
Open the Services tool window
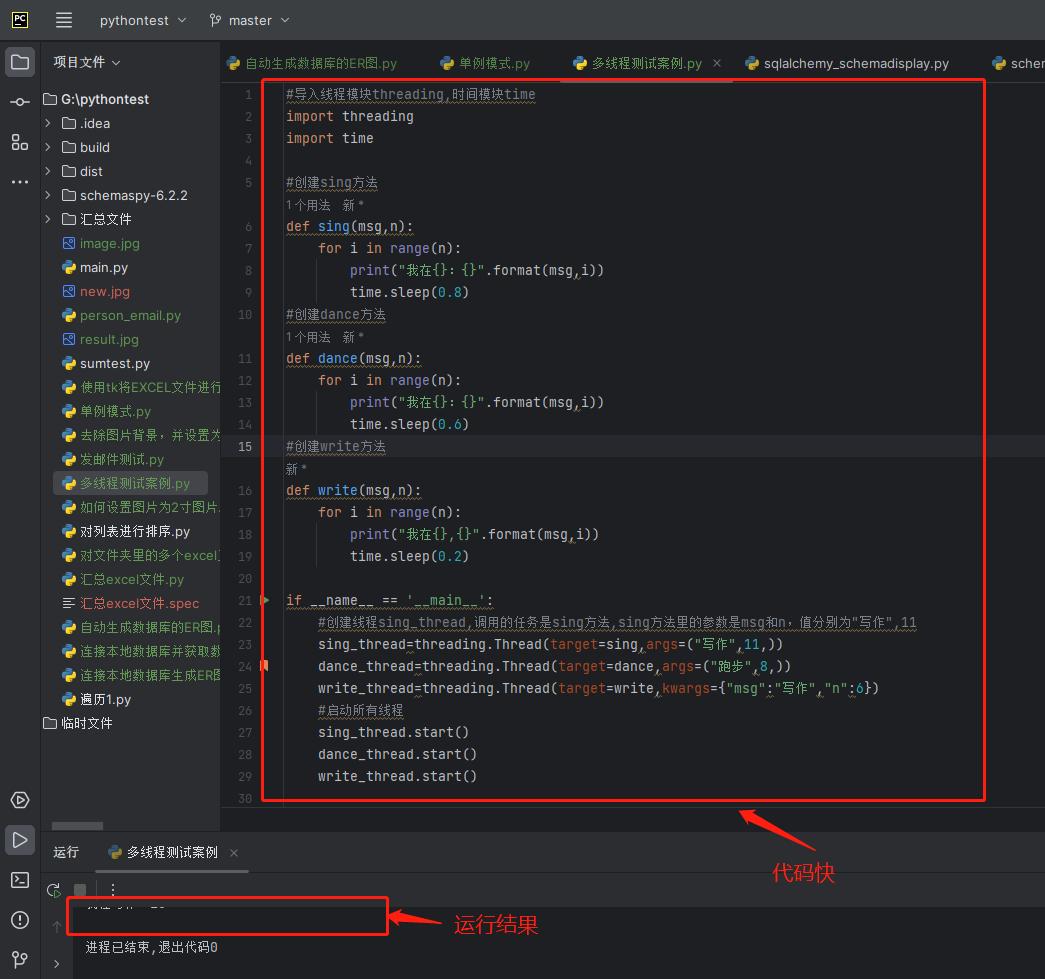click(x=20, y=800)
